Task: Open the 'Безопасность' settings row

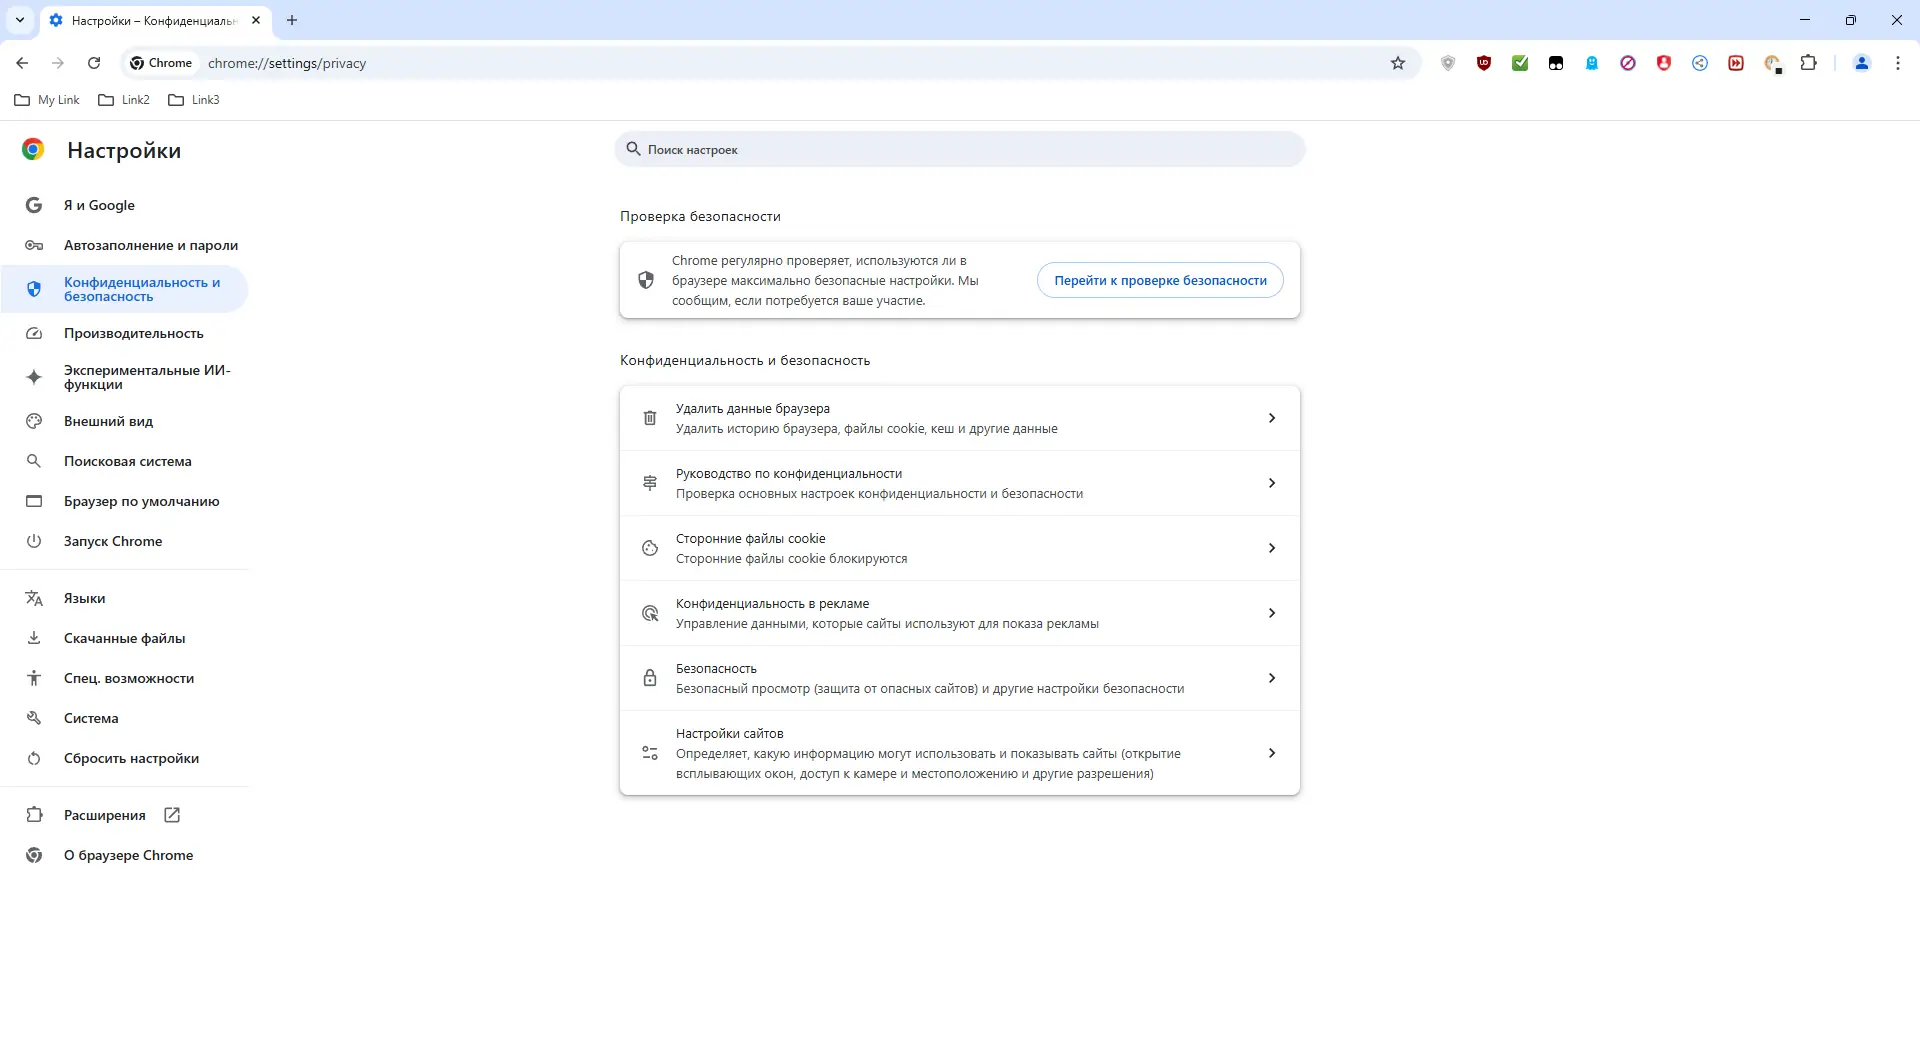Action: pyautogui.click(x=959, y=678)
